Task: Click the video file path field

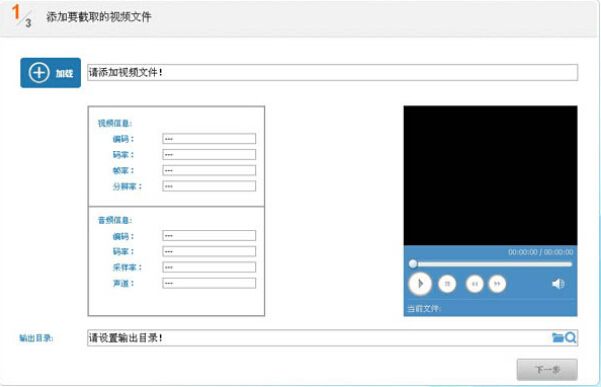Action: pos(332,72)
